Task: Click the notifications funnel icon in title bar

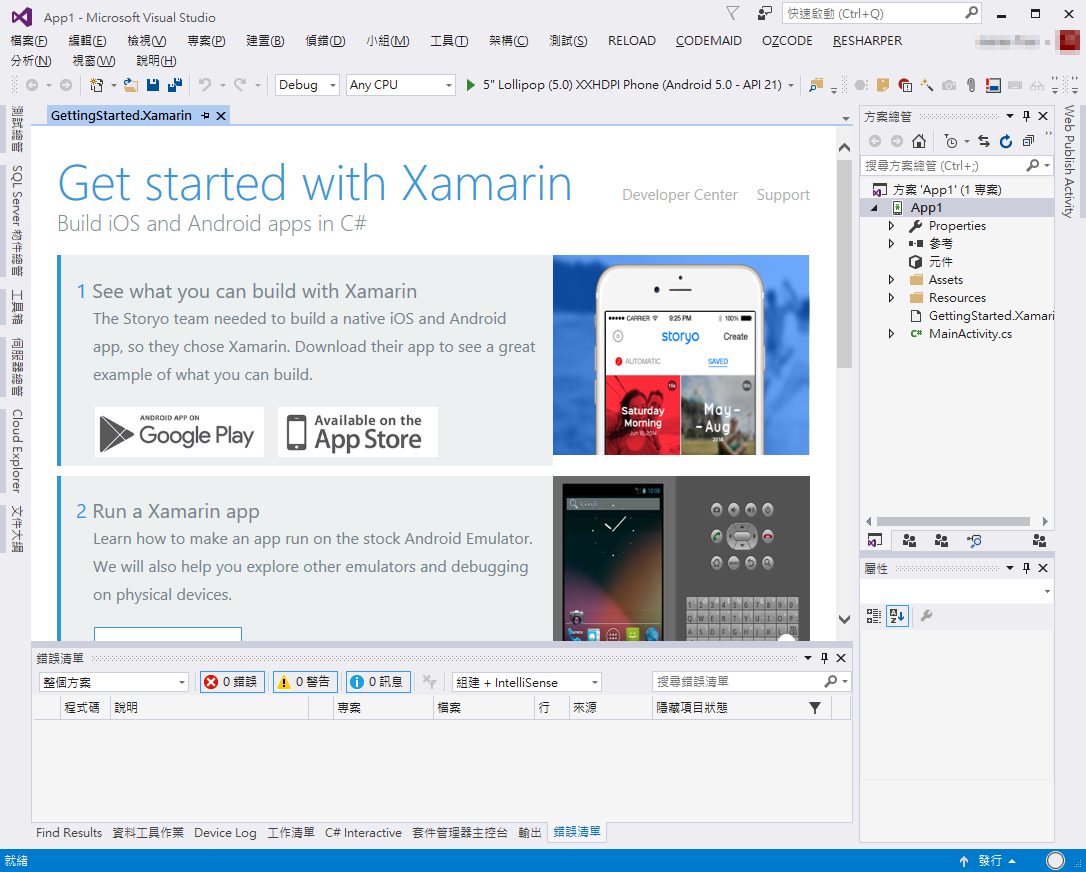Action: 732,13
